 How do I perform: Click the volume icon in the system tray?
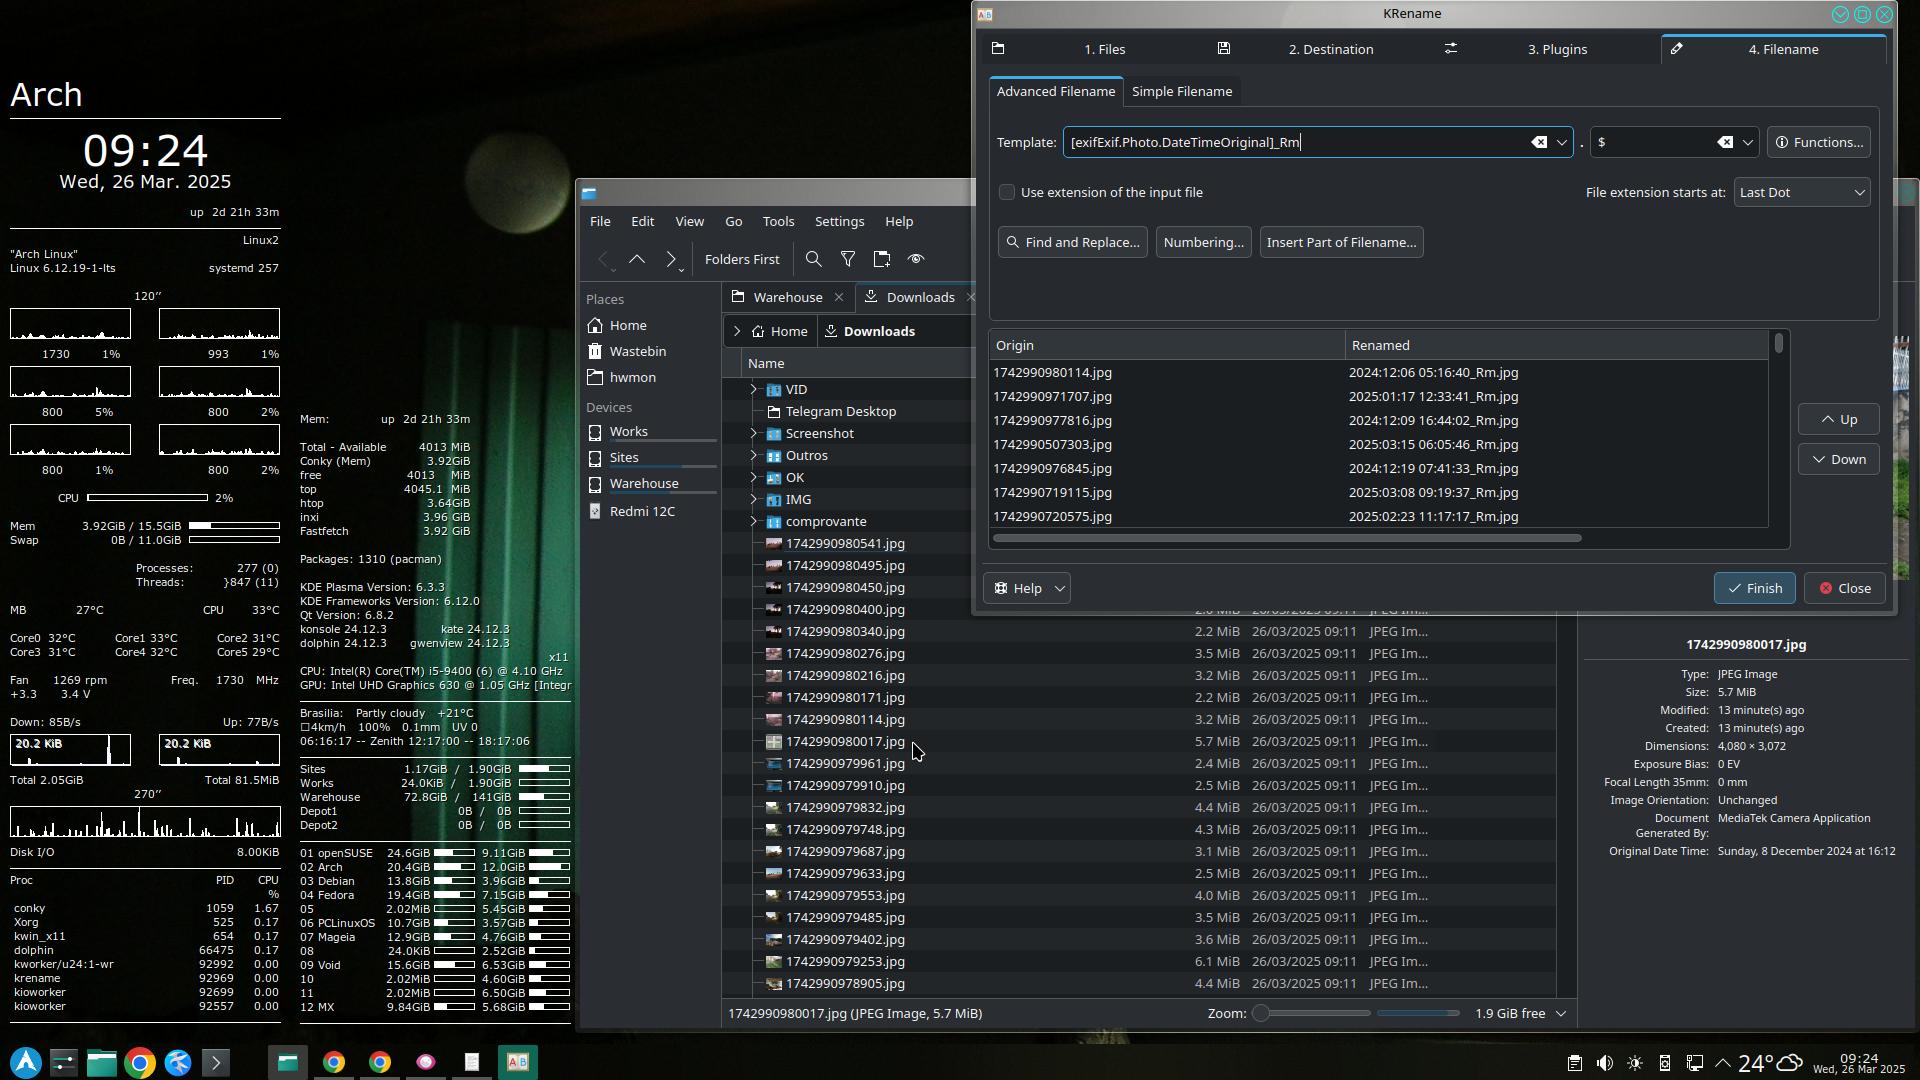tap(1604, 1063)
